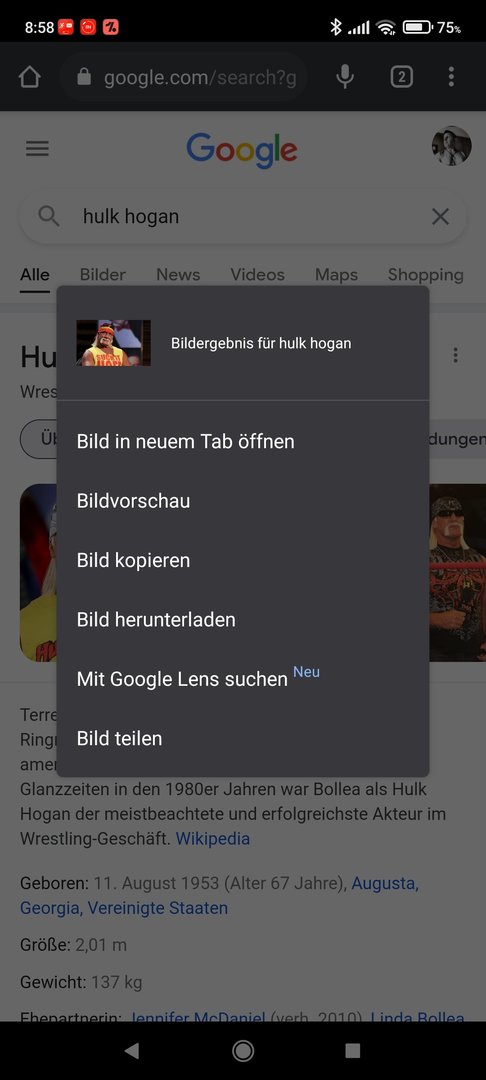Tap the Android recent apps square

pyautogui.click(x=352, y=1050)
